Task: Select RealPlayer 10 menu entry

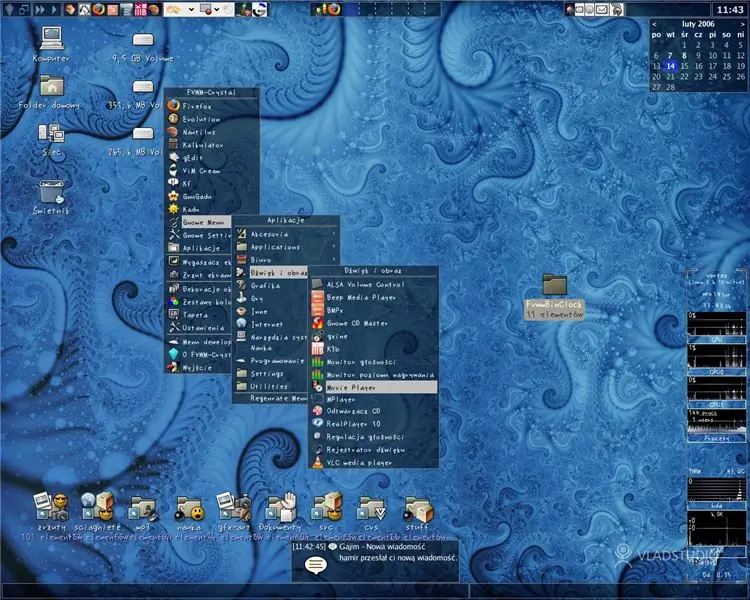Action: [374, 423]
